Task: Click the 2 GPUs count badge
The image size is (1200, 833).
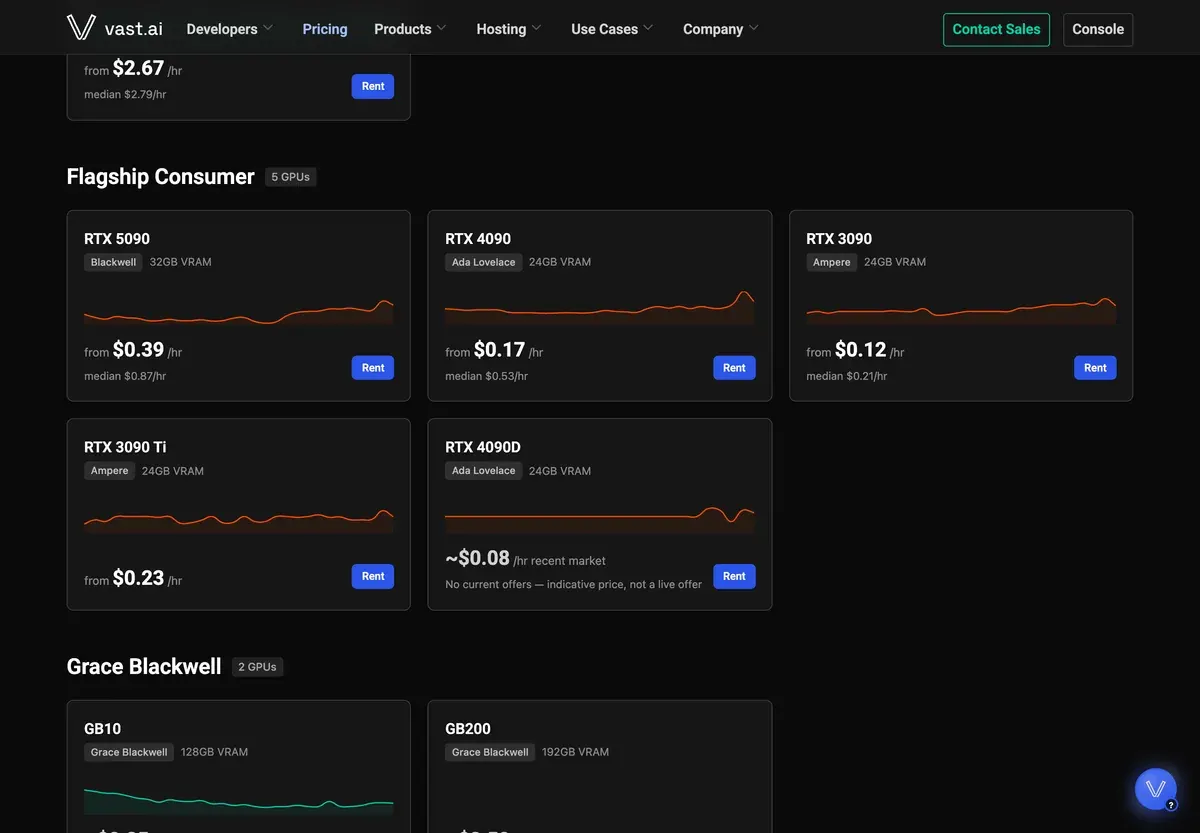Action: tap(257, 667)
